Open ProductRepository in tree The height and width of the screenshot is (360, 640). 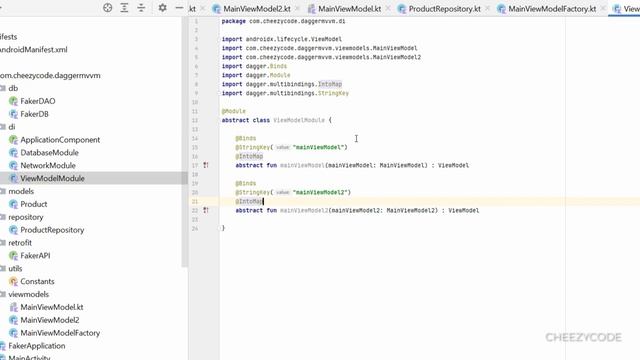click(52, 230)
